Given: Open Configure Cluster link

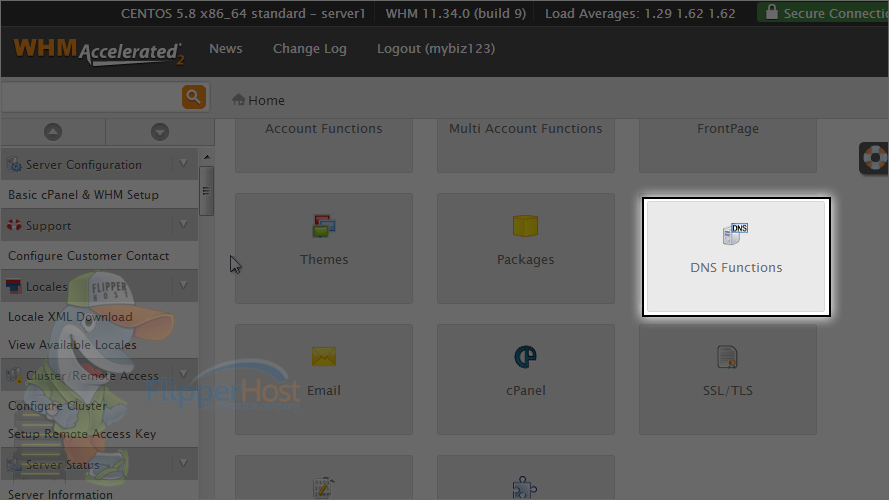Looking at the screenshot, I should (57, 406).
